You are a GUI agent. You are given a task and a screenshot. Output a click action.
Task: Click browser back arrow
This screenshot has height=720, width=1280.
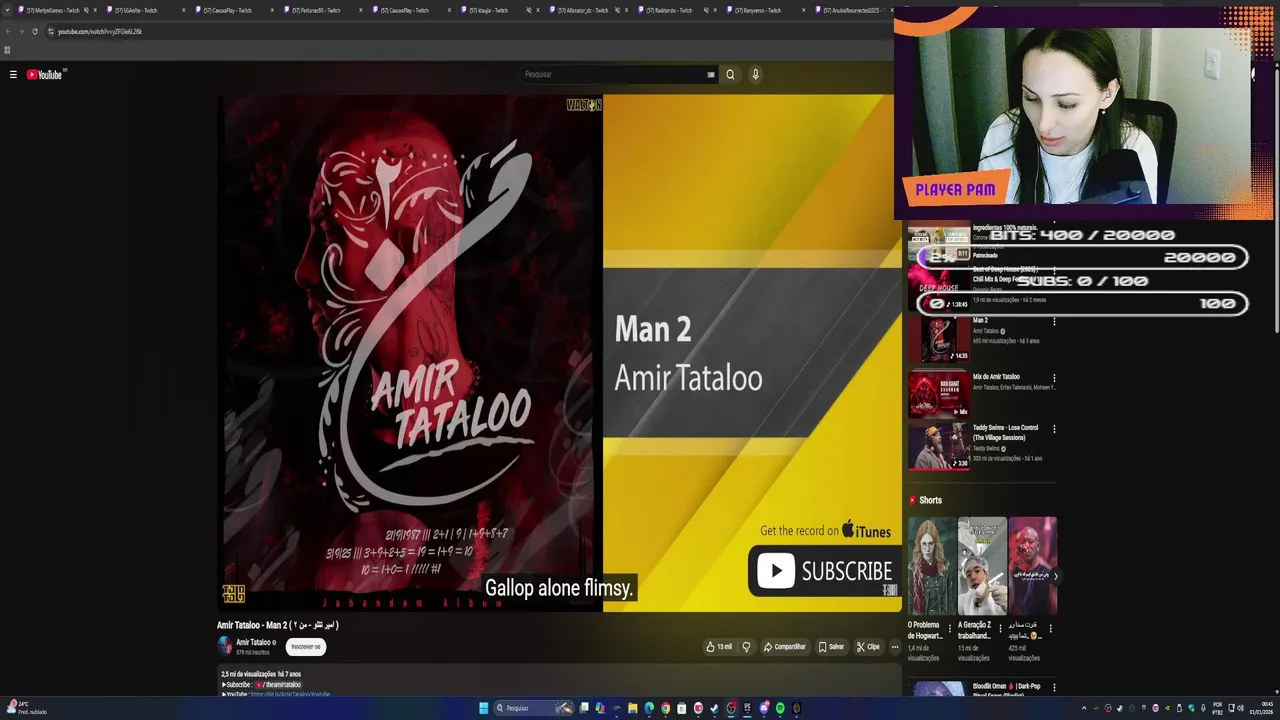coord(7,31)
